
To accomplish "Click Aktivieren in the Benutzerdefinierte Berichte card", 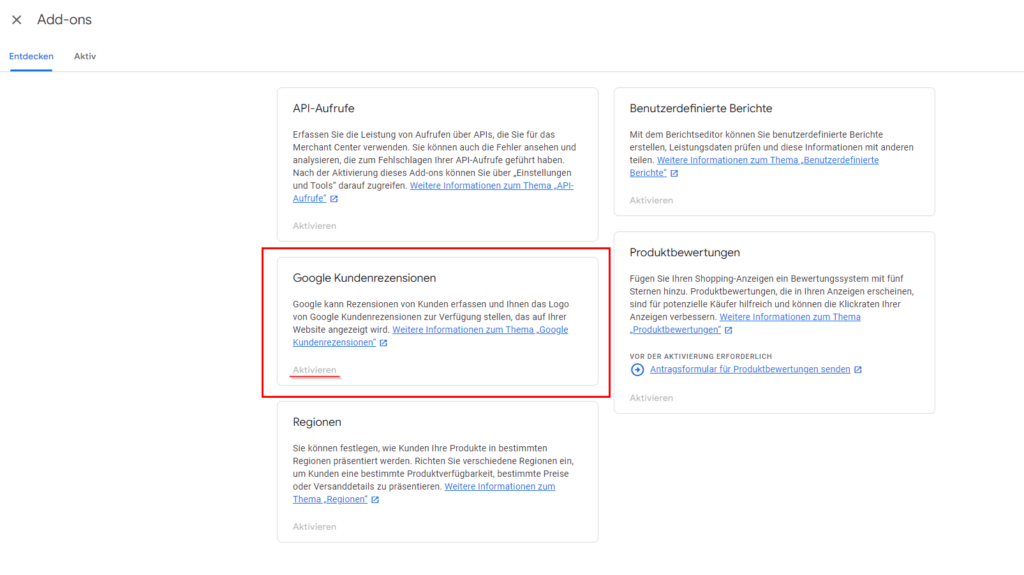I will [x=651, y=200].
